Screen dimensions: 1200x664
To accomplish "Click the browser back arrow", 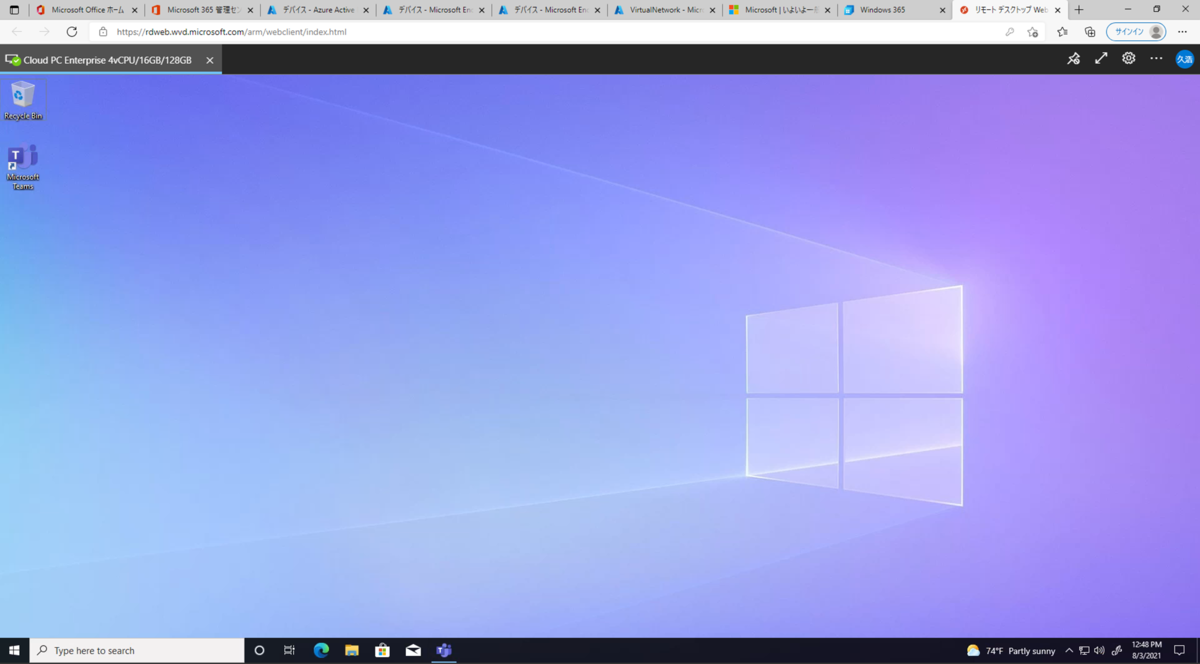I will [16, 32].
